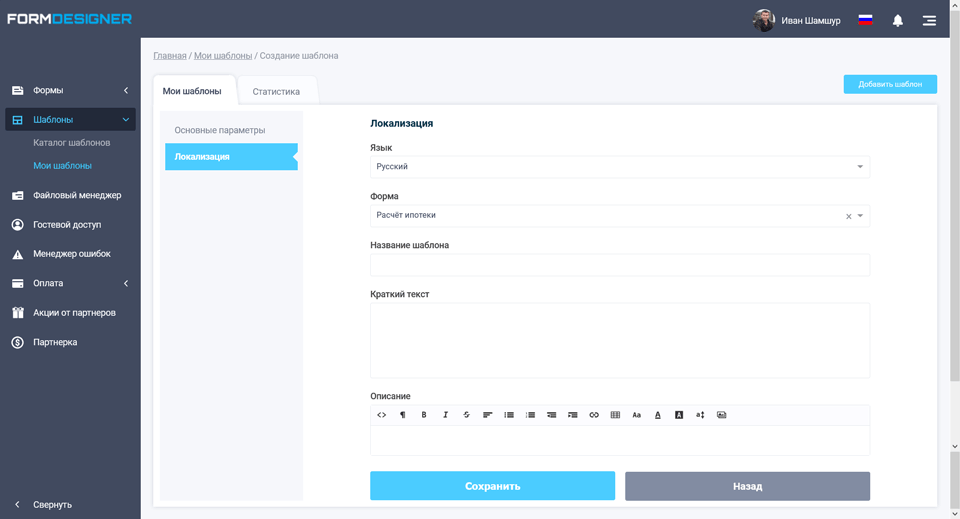
Task: Click the Сохранить button
Action: [x=492, y=486]
